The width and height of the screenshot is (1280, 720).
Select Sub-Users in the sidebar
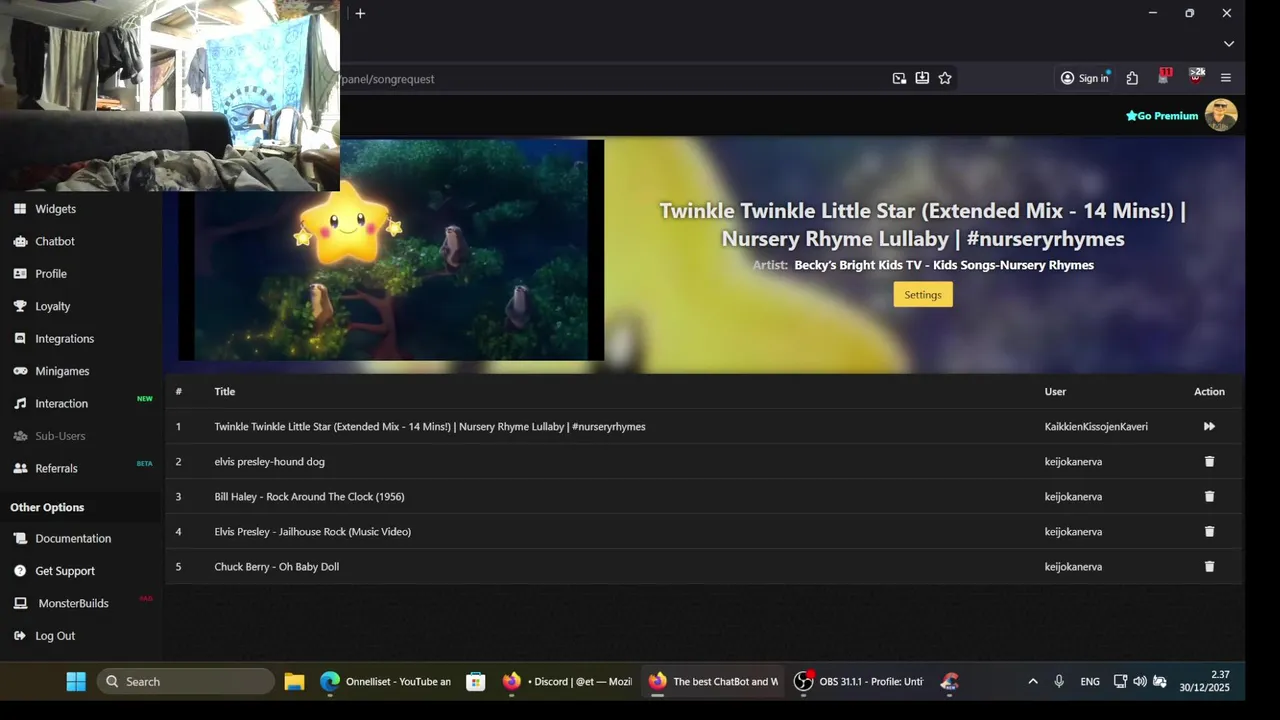coord(60,436)
